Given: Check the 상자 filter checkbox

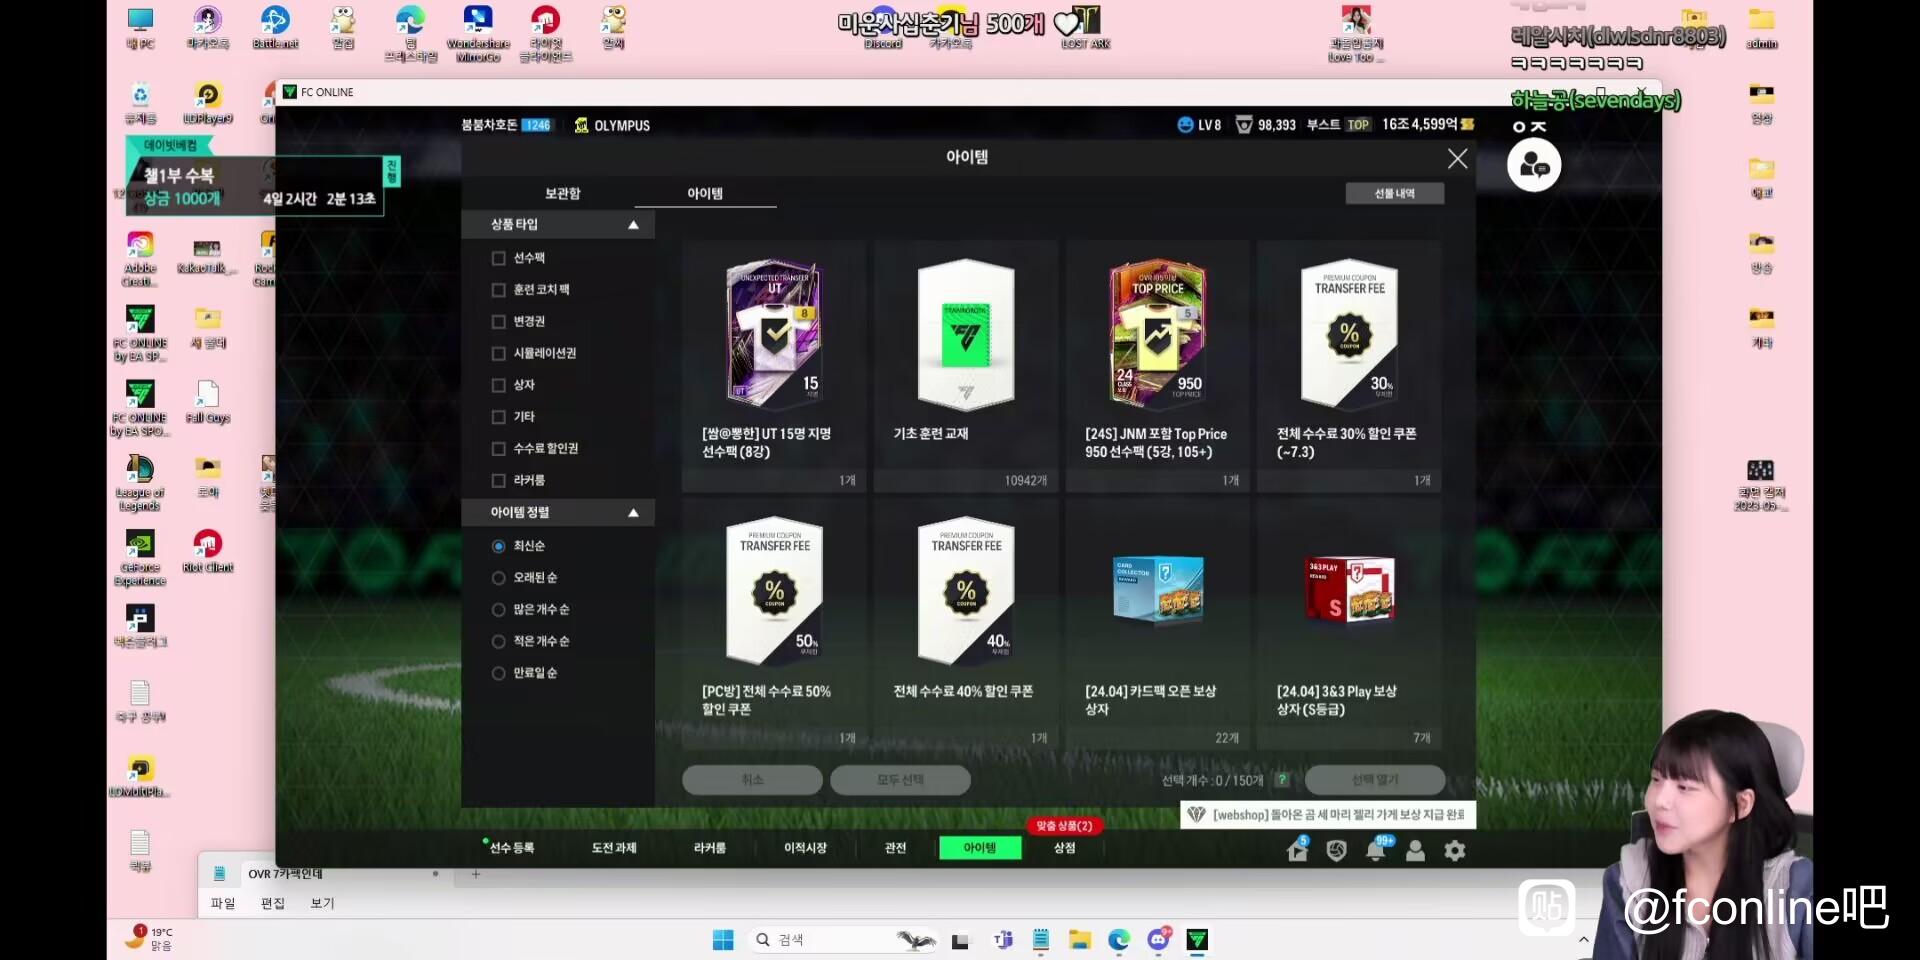Looking at the screenshot, I should tap(498, 385).
